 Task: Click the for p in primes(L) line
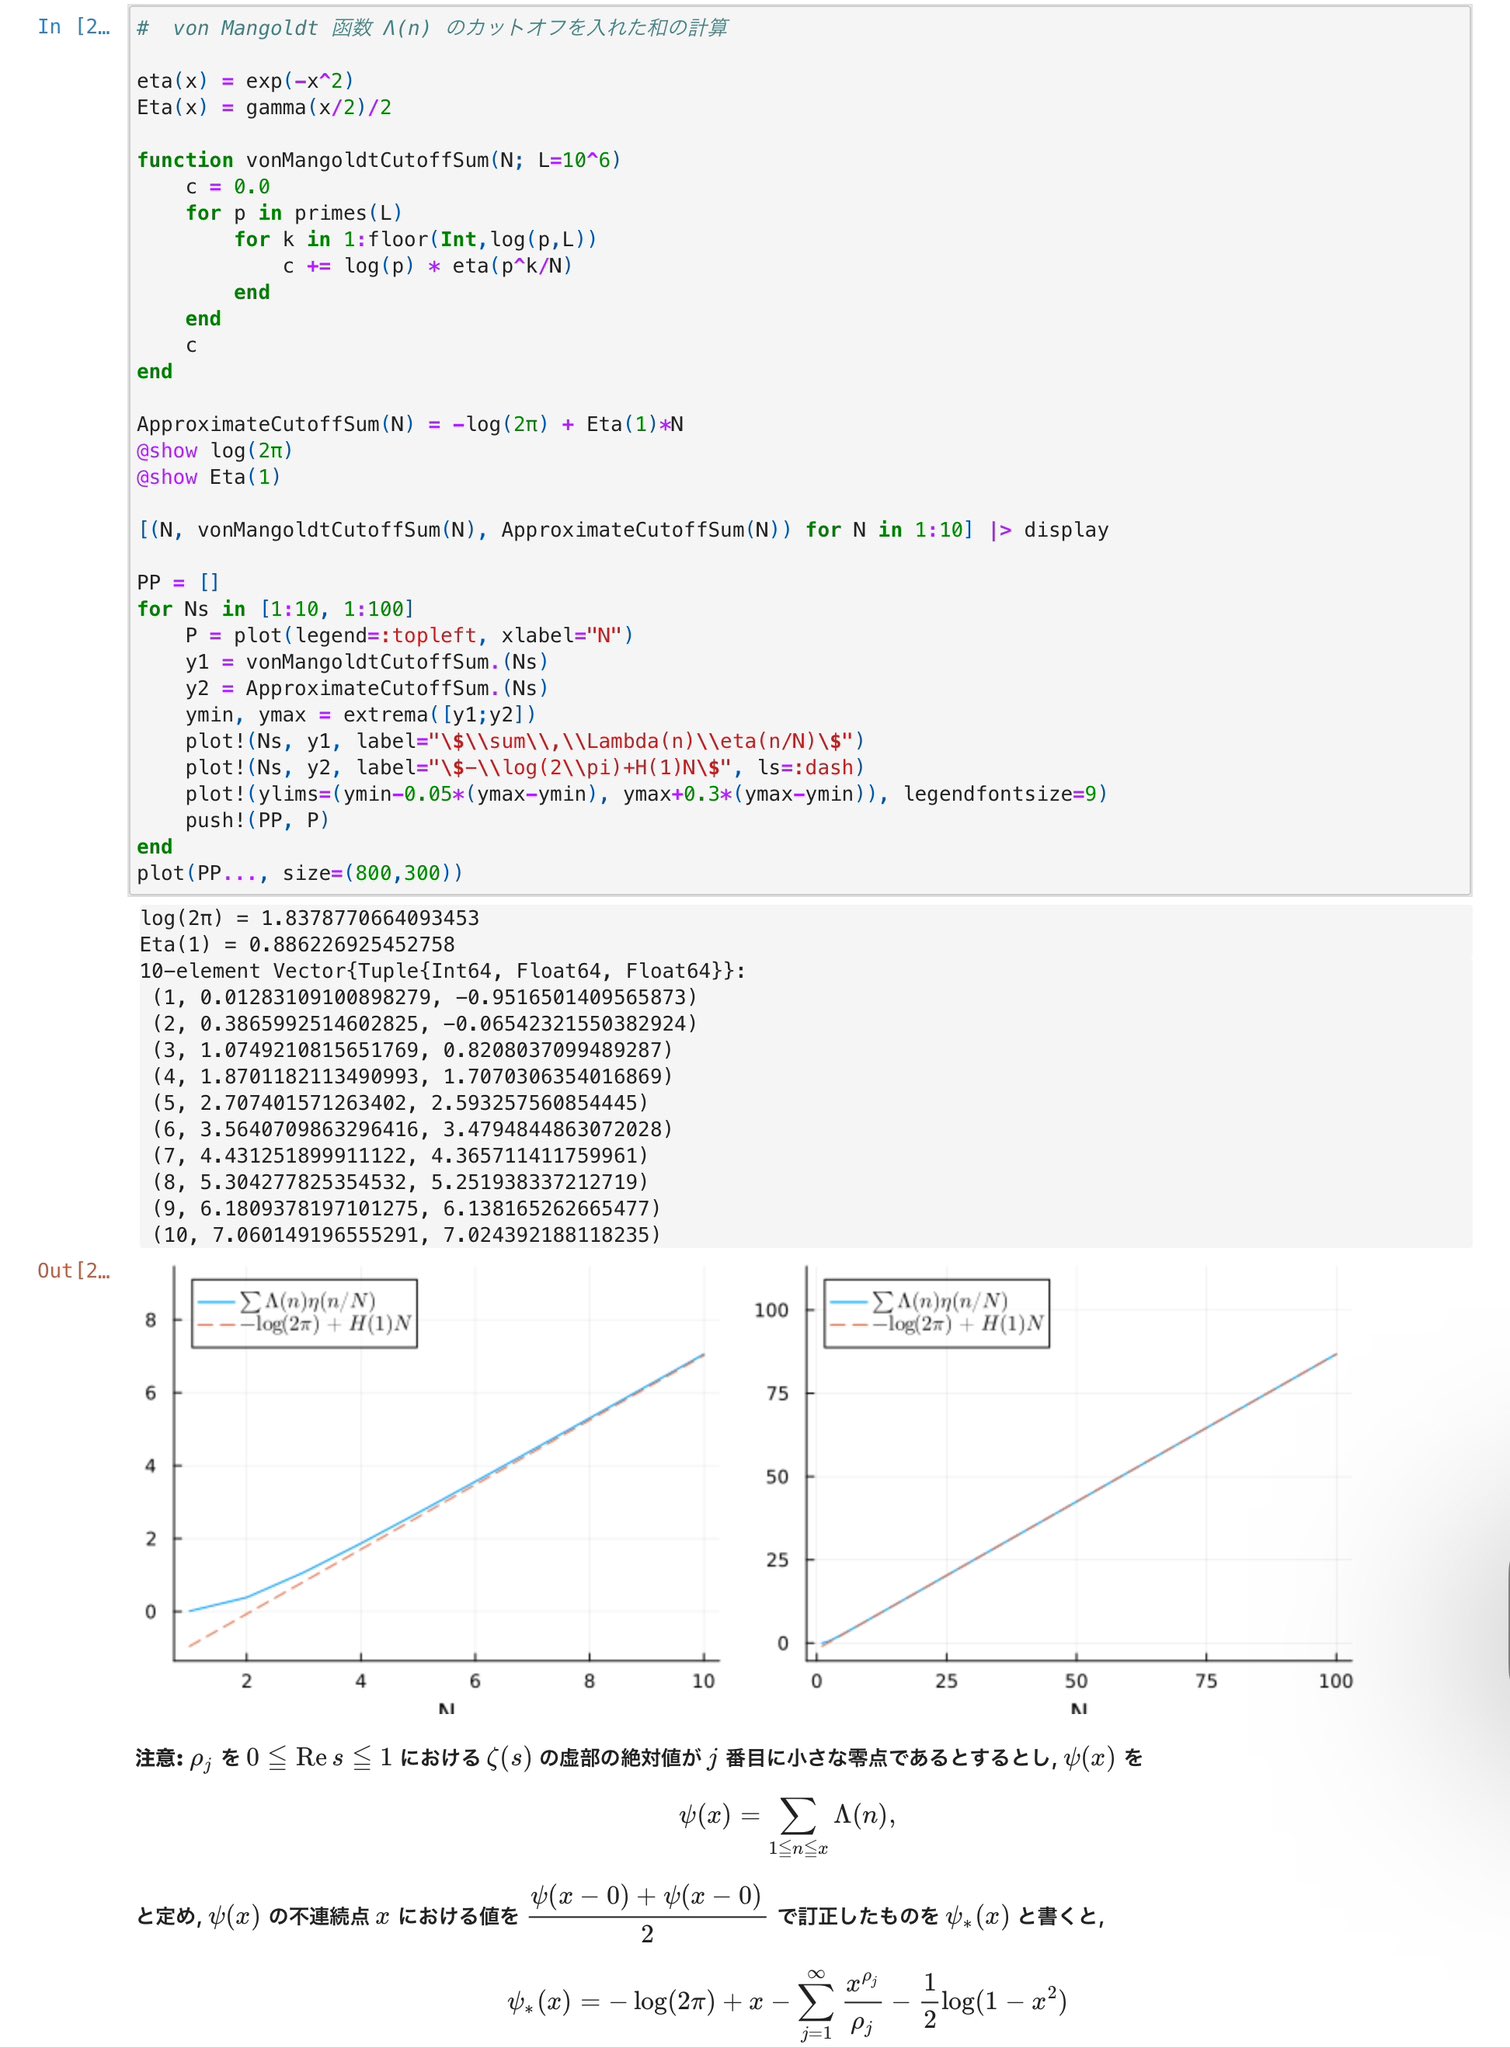click(x=294, y=213)
